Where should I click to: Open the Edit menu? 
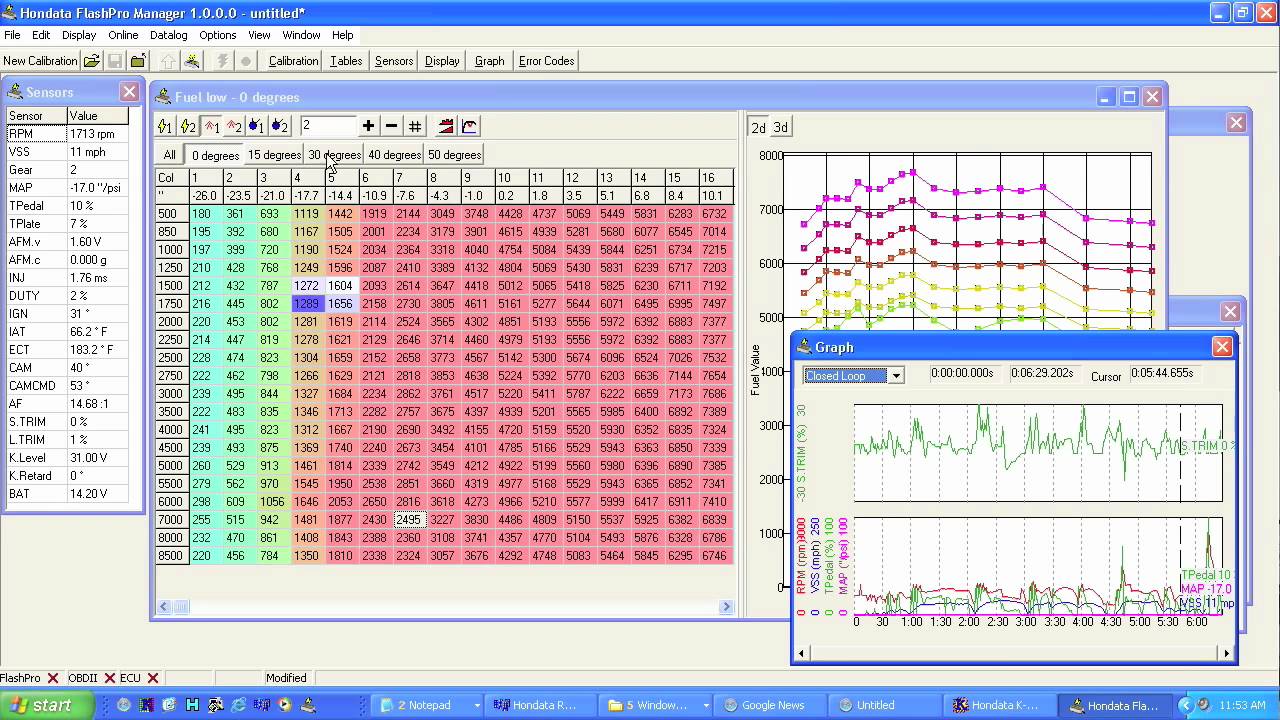tap(41, 35)
